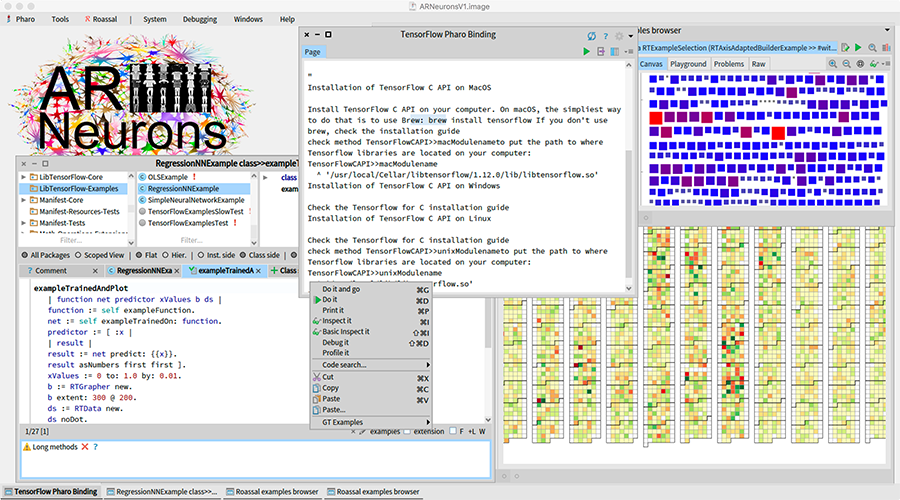The image size is (900, 500).
Task: Open the Roassal examples browser window menu arrow
Action: pos(887,30)
